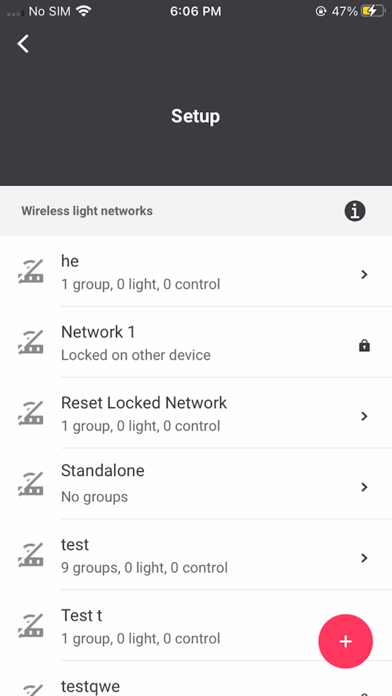Tap the network icon beside test
The image size is (392, 696).
click(x=31, y=555)
